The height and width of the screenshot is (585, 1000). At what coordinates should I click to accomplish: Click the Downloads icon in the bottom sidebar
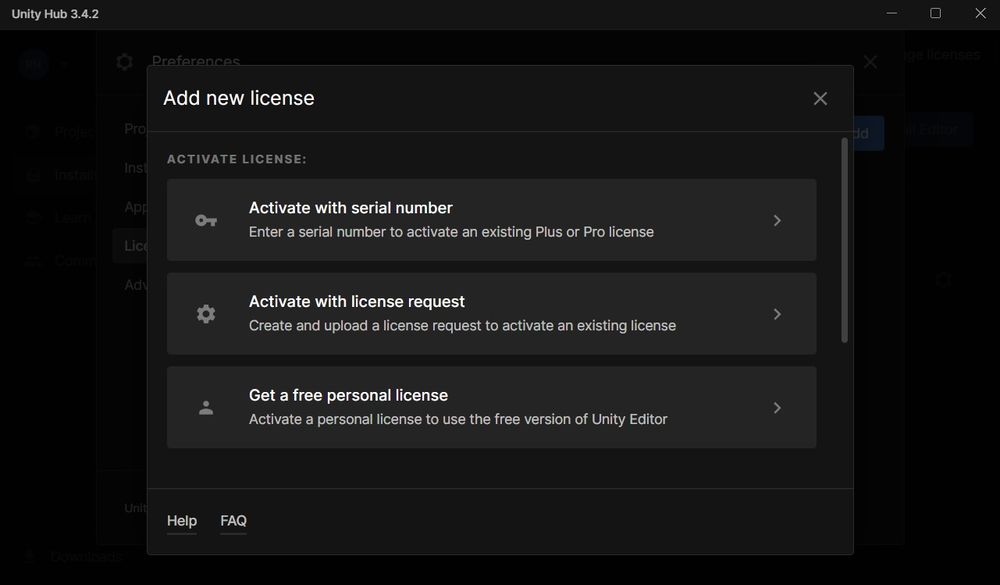tap(27, 556)
